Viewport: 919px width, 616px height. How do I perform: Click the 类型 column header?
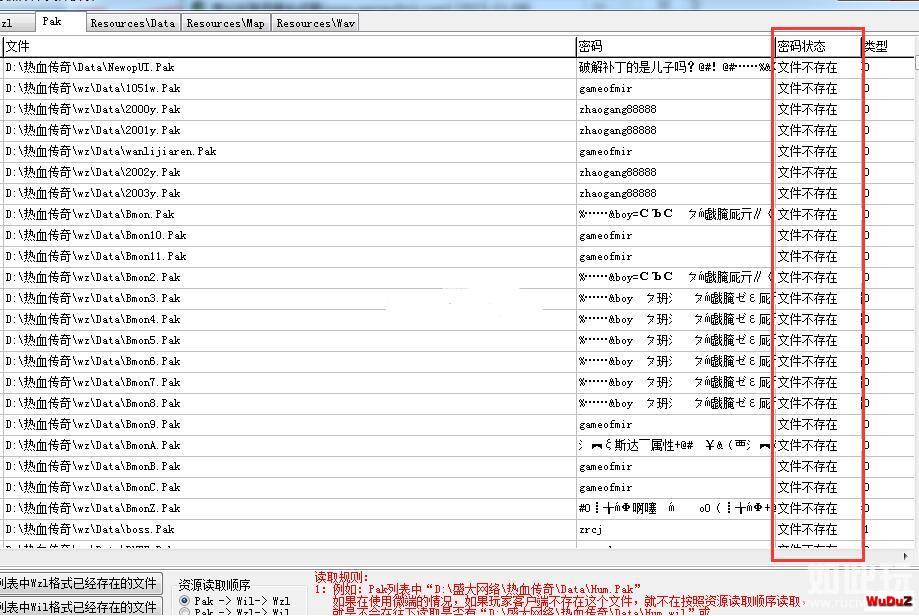(x=888, y=46)
